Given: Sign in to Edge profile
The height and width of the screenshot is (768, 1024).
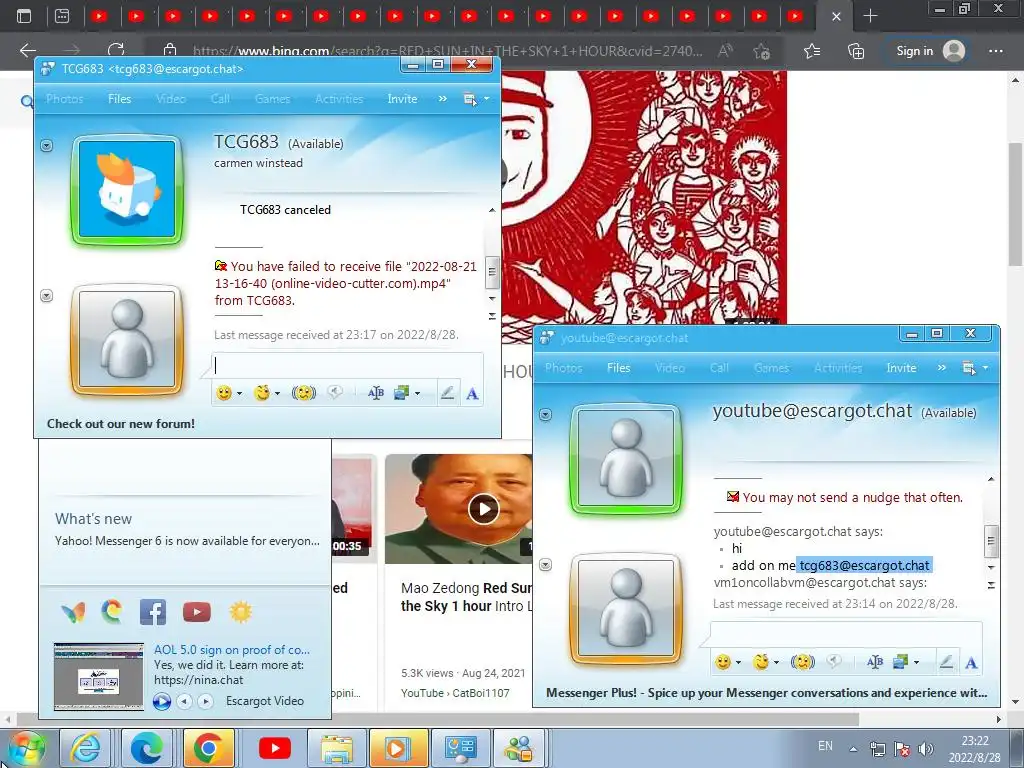Looking at the screenshot, I should coord(930,51).
